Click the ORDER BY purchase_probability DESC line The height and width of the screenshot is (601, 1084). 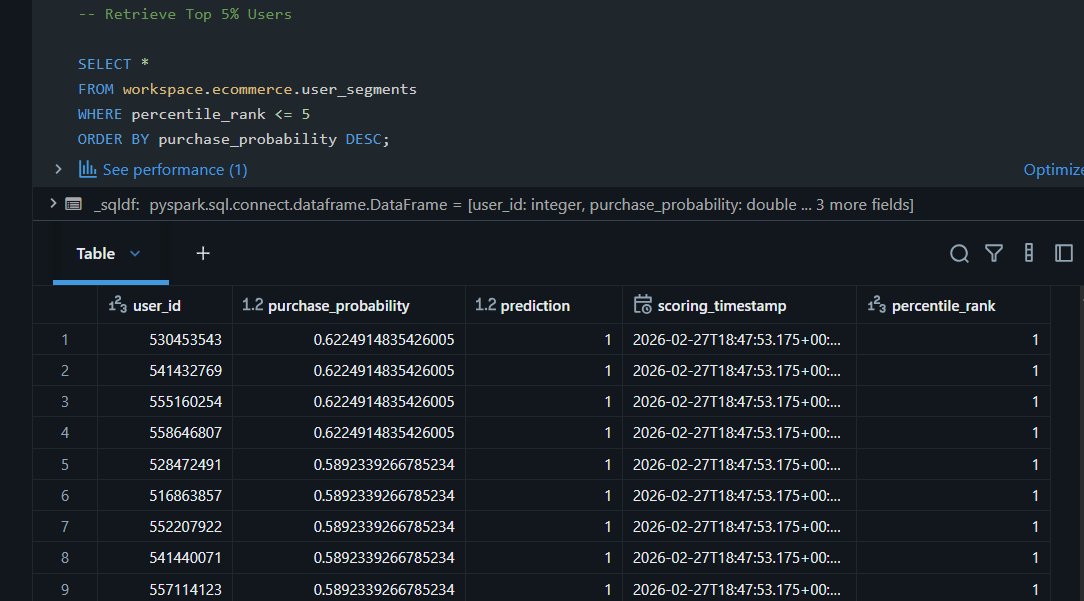tap(234, 139)
